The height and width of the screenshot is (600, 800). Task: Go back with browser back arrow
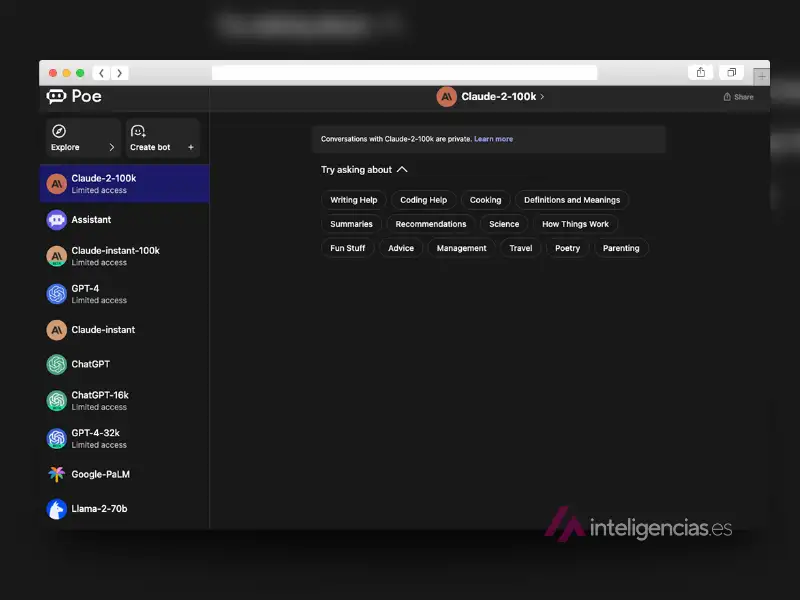point(102,73)
